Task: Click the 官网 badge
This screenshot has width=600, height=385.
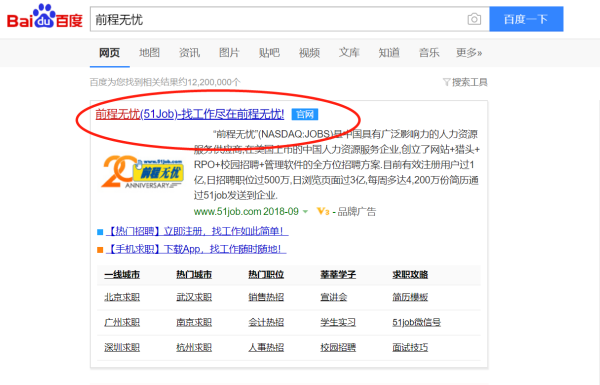Action: click(305, 114)
